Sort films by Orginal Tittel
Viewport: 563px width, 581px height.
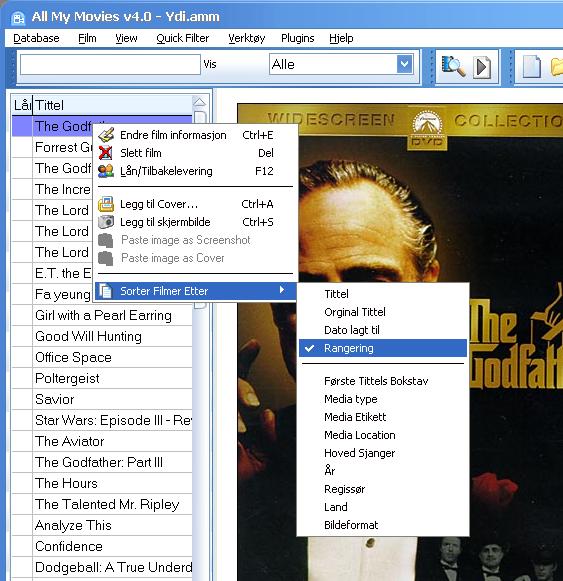pyautogui.click(x=383, y=312)
